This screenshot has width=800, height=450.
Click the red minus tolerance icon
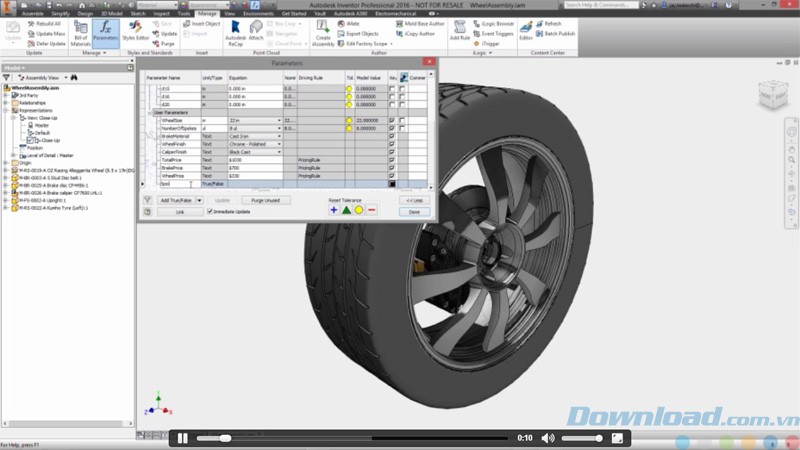coord(371,210)
